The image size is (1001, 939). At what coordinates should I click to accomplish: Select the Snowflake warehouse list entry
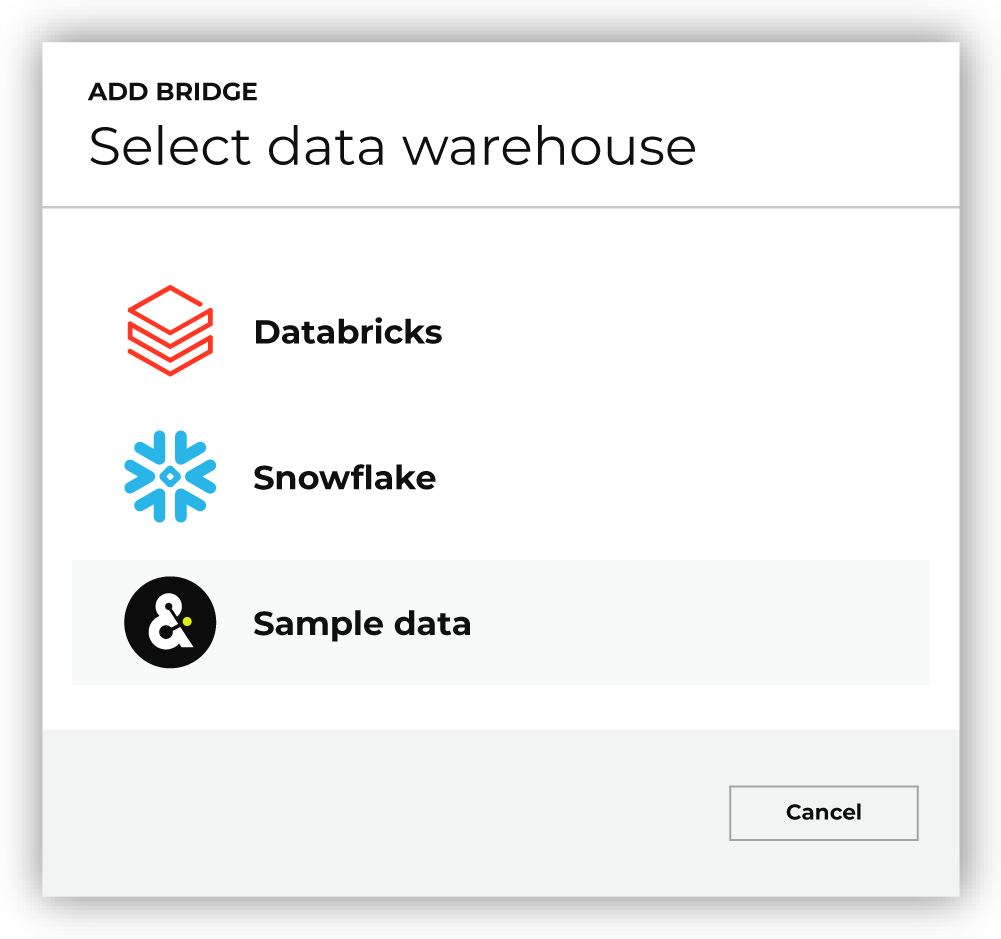tap(400, 477)
